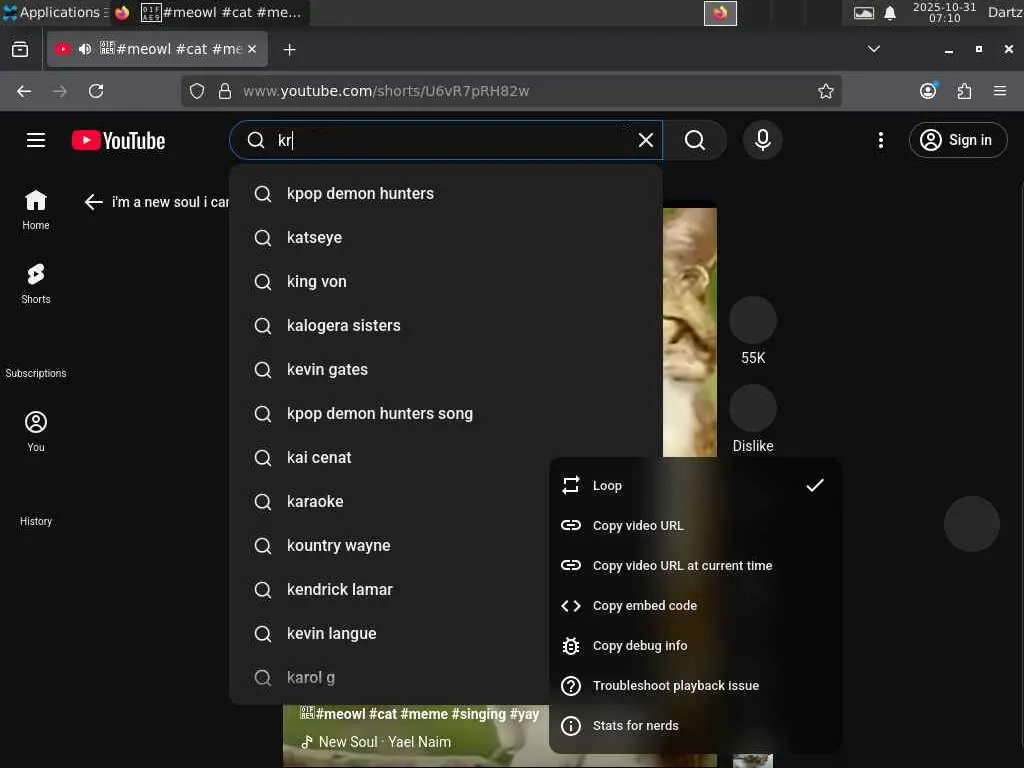Image resolution: width=1024 pixels, height=768 pixels.
Task: Click the Firefox #meowl taskbar window button
Action: (209, 12)
